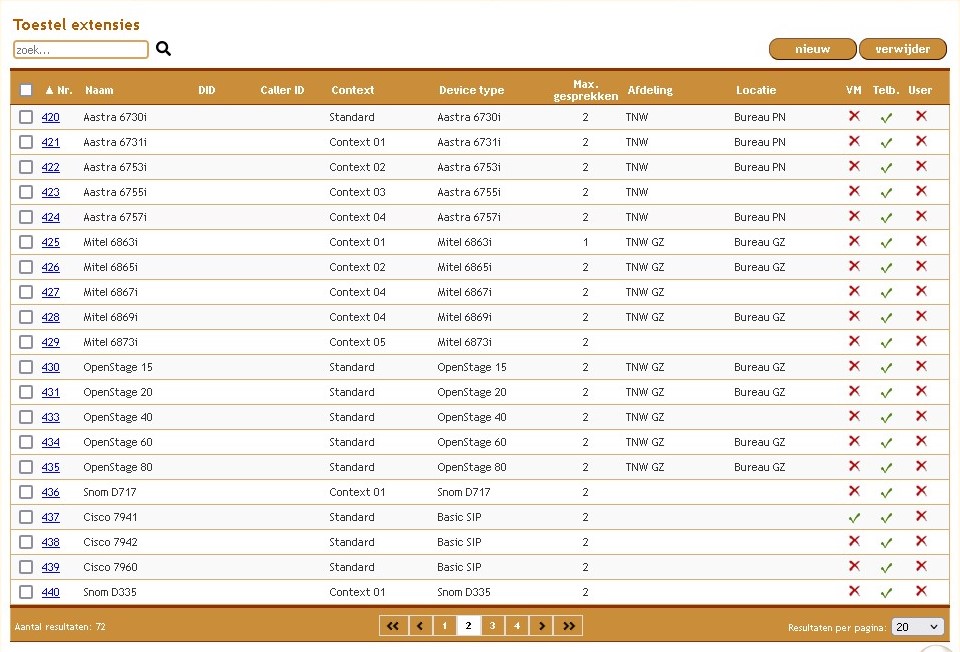Click the User red cross for Snom D335

click(921, 591)
